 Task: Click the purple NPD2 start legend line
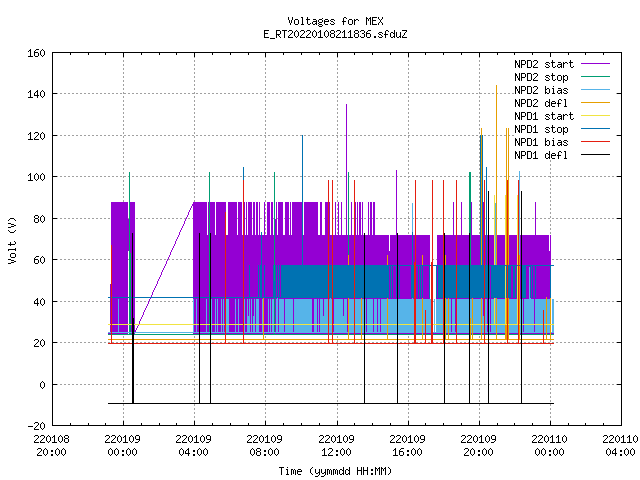(595, 64)
